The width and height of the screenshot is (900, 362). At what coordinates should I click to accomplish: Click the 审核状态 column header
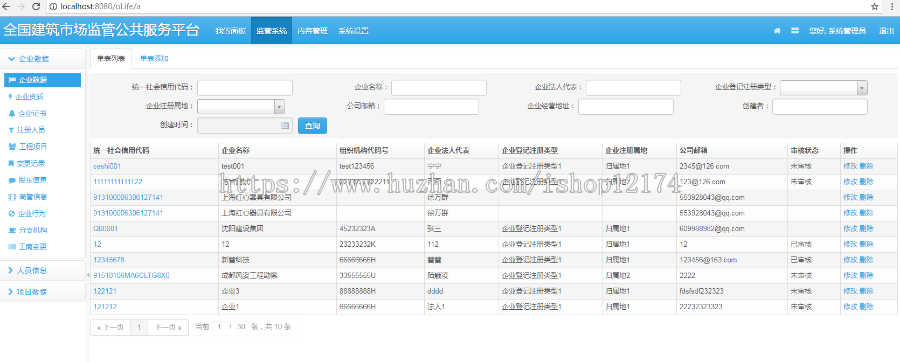click(x=804, y=151)
